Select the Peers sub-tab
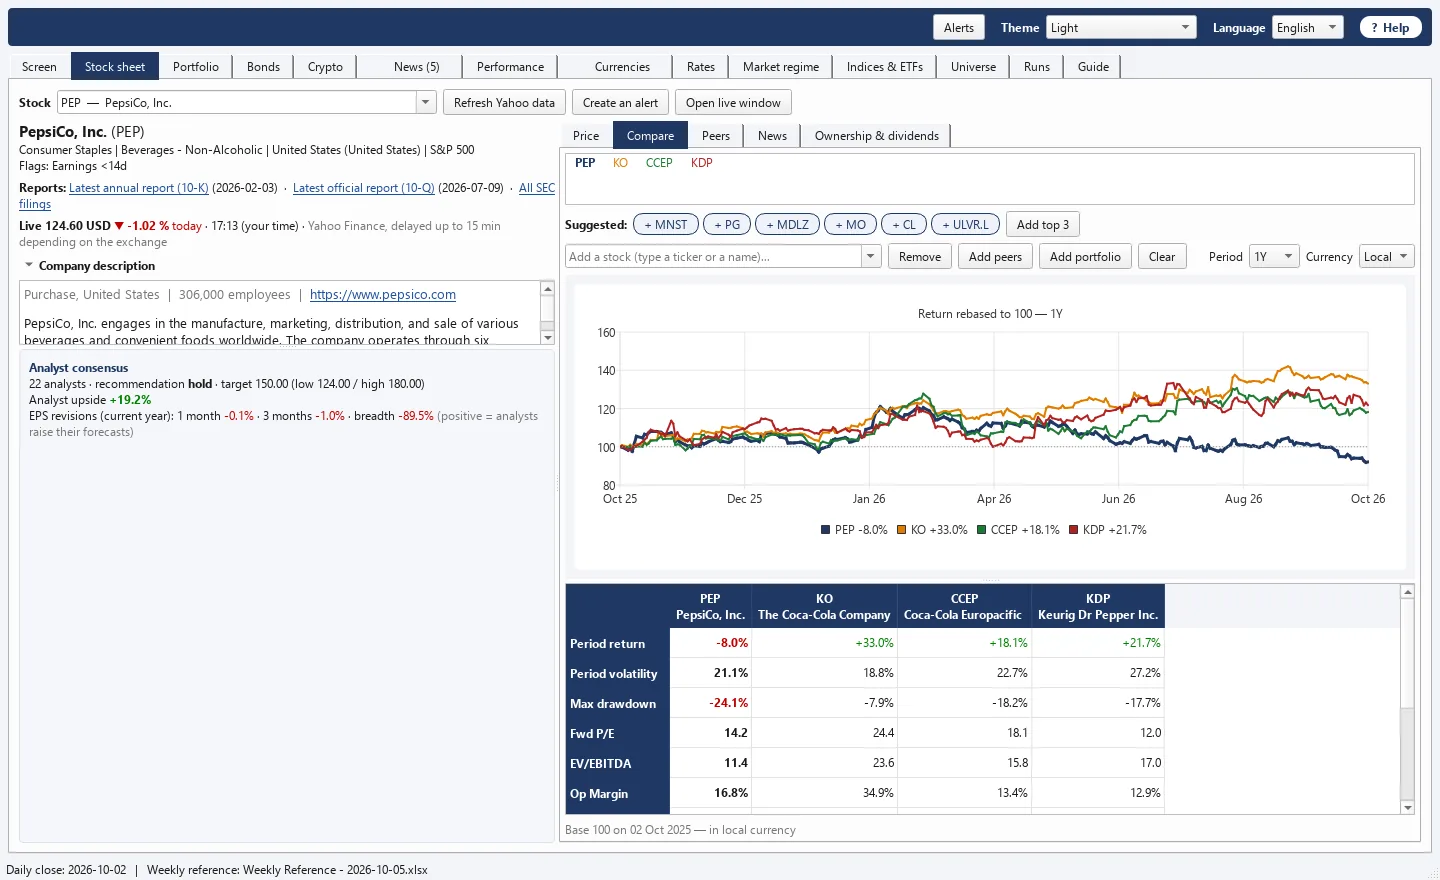1440x880 pixels. [716, 136]
